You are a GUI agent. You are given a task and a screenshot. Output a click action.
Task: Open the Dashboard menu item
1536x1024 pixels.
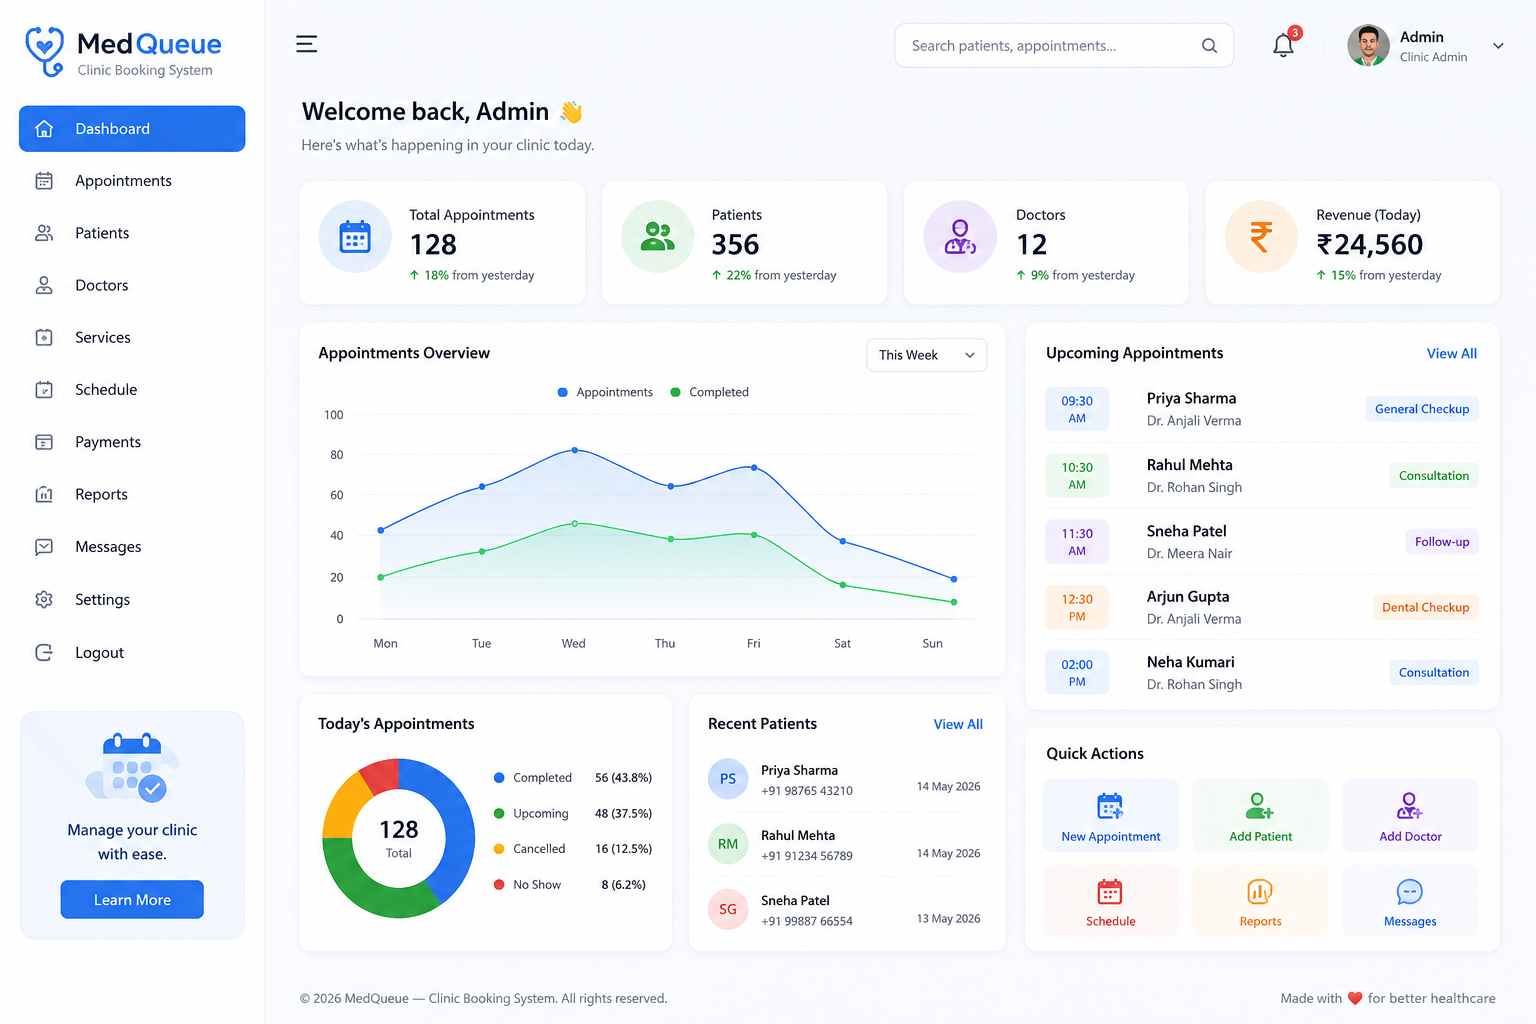point(132,129)
